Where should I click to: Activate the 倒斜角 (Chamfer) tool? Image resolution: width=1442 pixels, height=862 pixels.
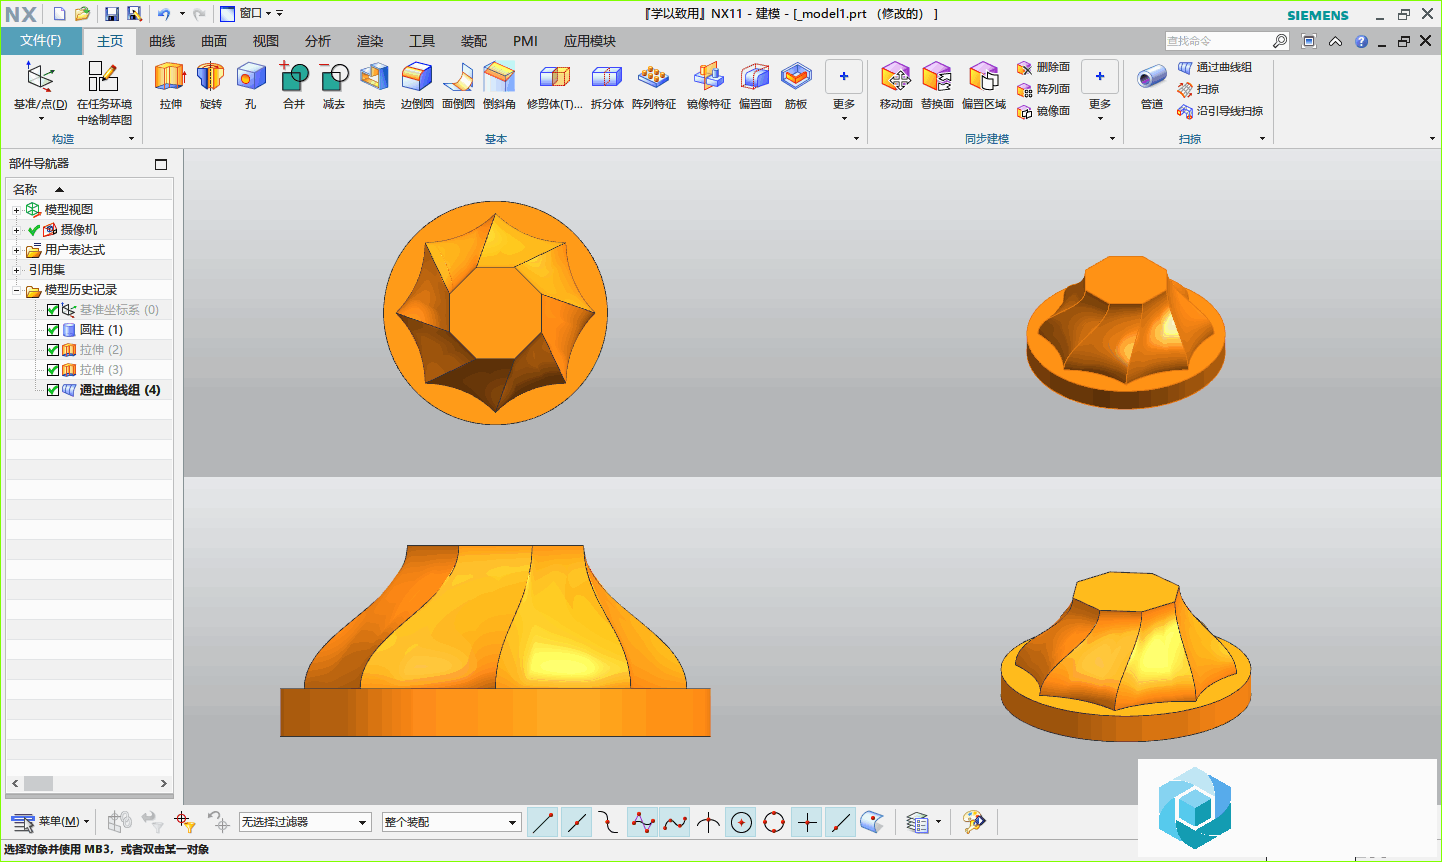tap(499, 85)
